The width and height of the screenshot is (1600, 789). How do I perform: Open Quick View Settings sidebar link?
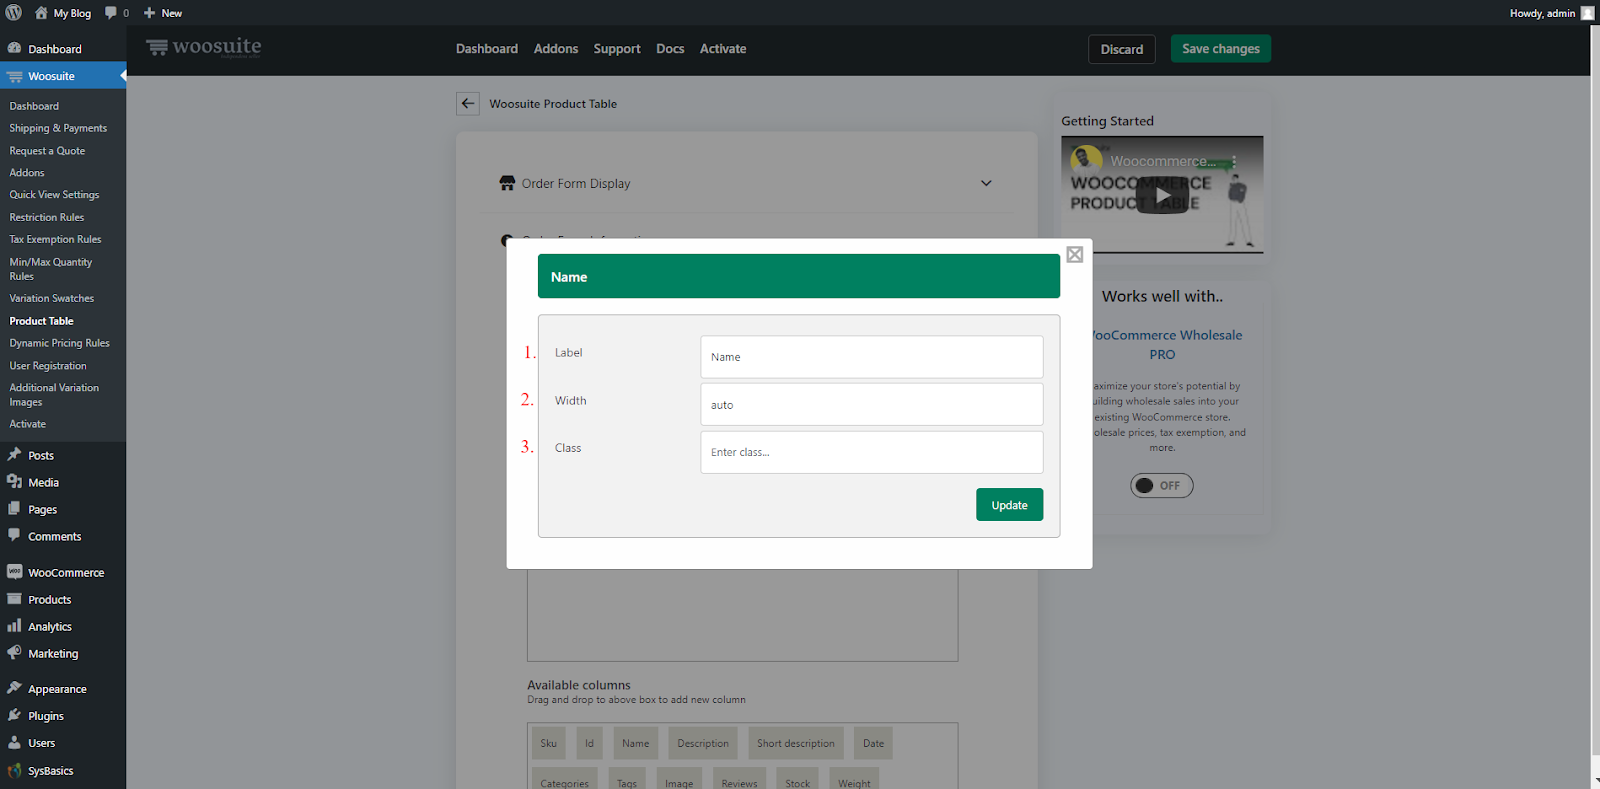tap(54, 195)
